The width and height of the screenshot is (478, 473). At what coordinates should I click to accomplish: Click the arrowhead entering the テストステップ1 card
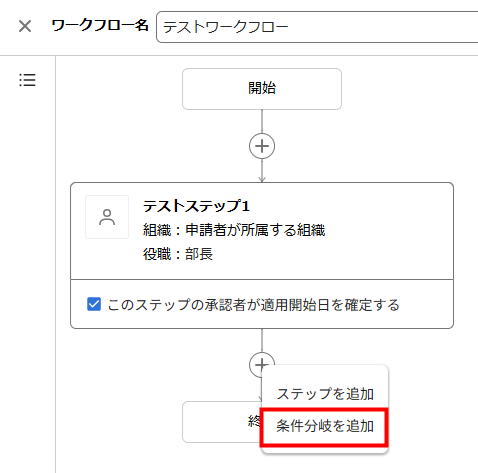[x=262, y=180]
